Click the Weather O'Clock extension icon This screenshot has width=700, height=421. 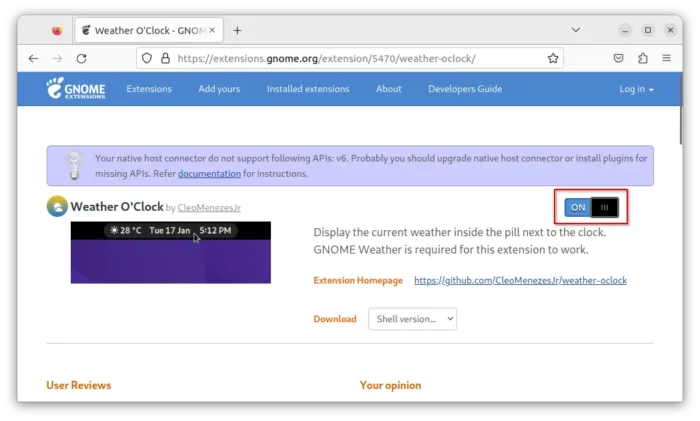click(57, 206)
